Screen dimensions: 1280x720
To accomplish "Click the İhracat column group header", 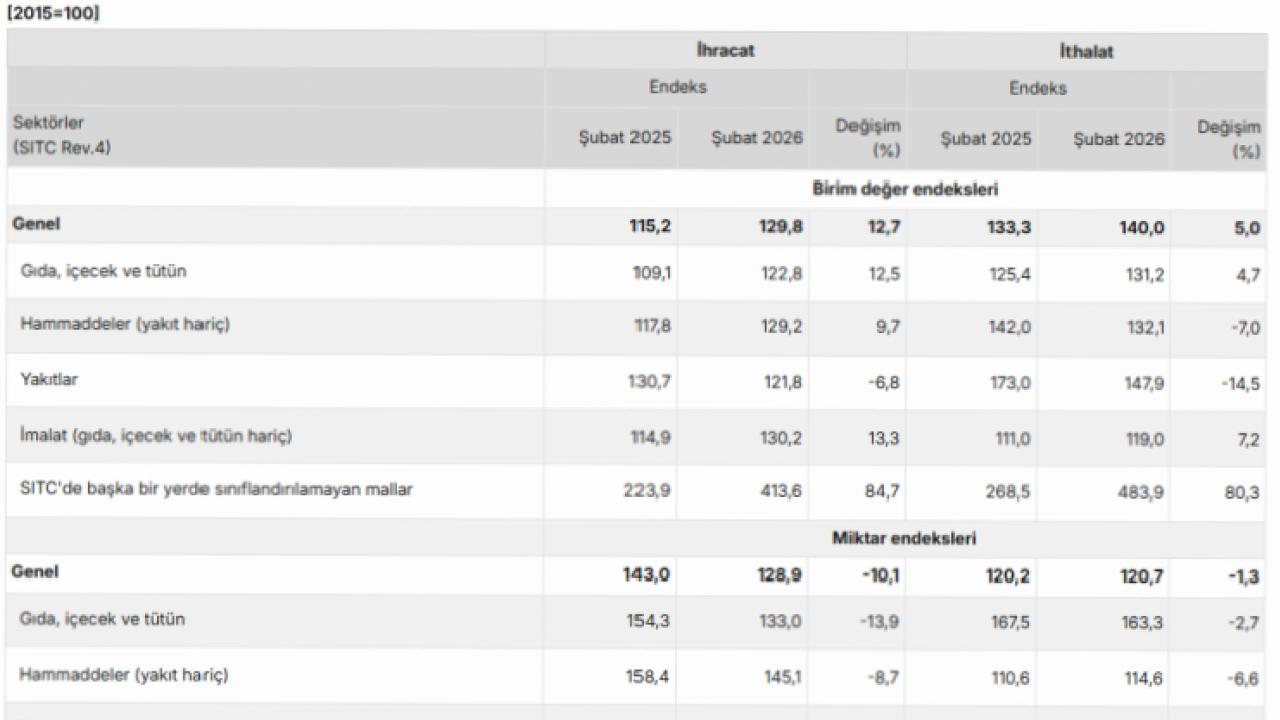I will 725,50.
